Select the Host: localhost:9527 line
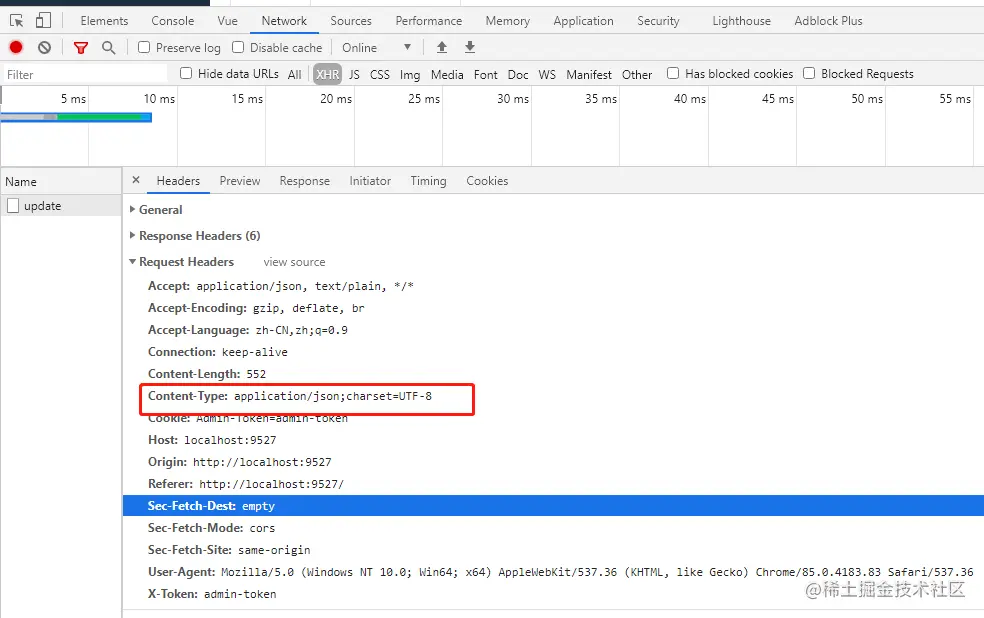The width and height of the screenshot is (984, 618). (212, 440)
